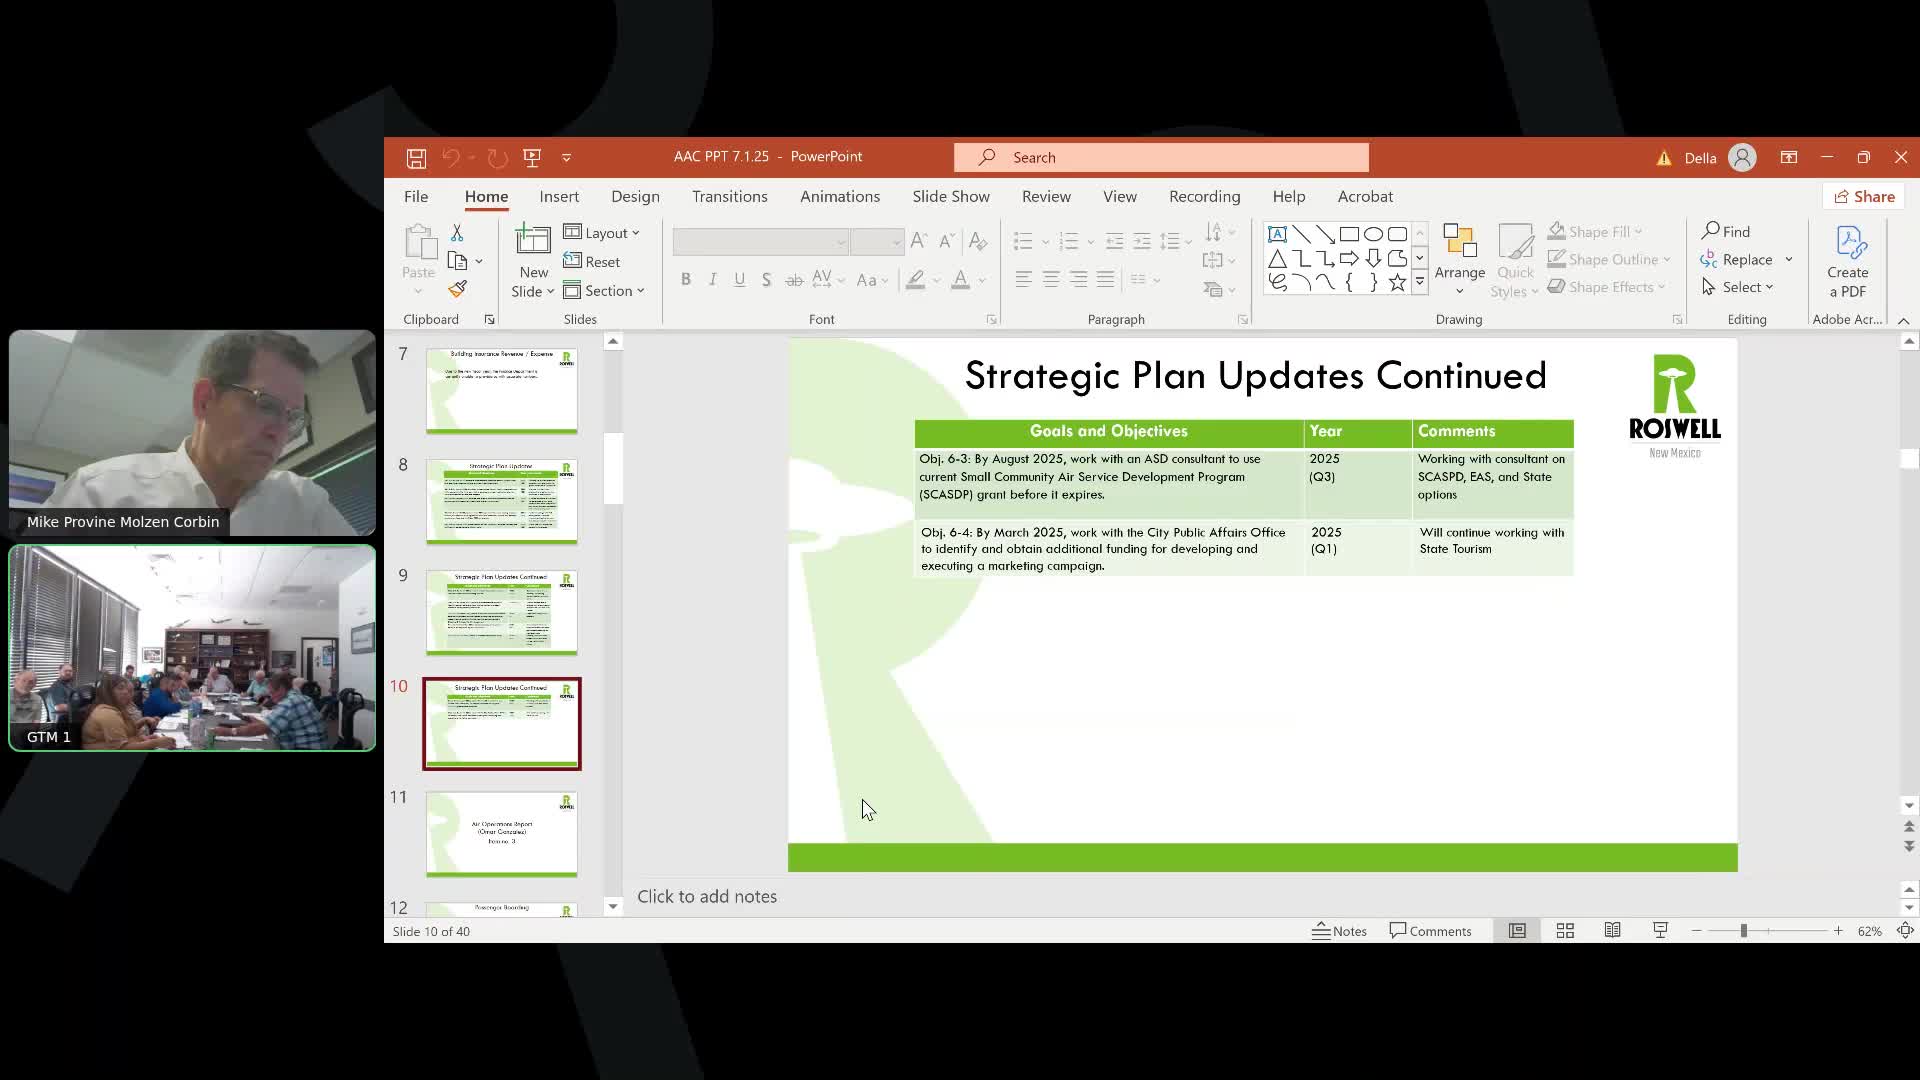Open the Slide Sorter view icon
The width and height of the screenshot is (1920, 1080).
(1565, 931)
